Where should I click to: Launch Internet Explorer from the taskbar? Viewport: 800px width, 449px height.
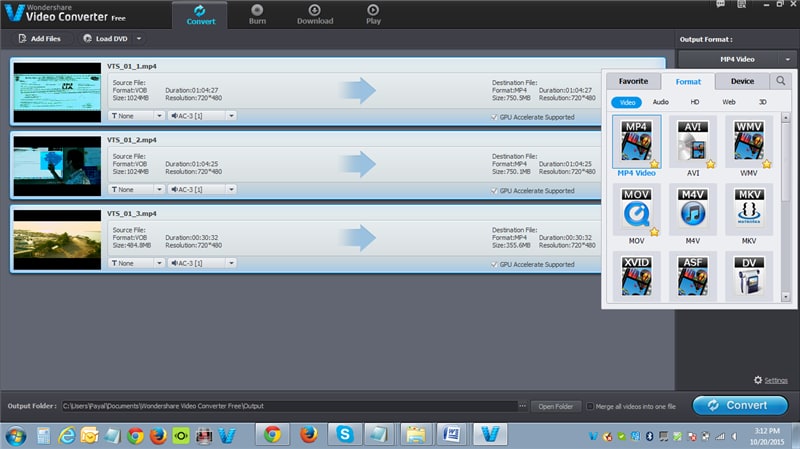(x=66, y=436)
